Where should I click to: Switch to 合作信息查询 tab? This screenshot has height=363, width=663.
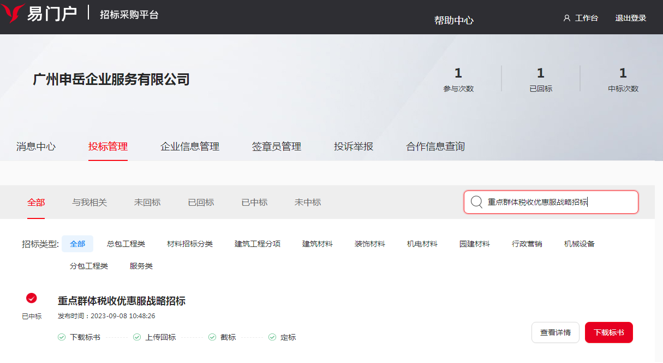[436, 146]
